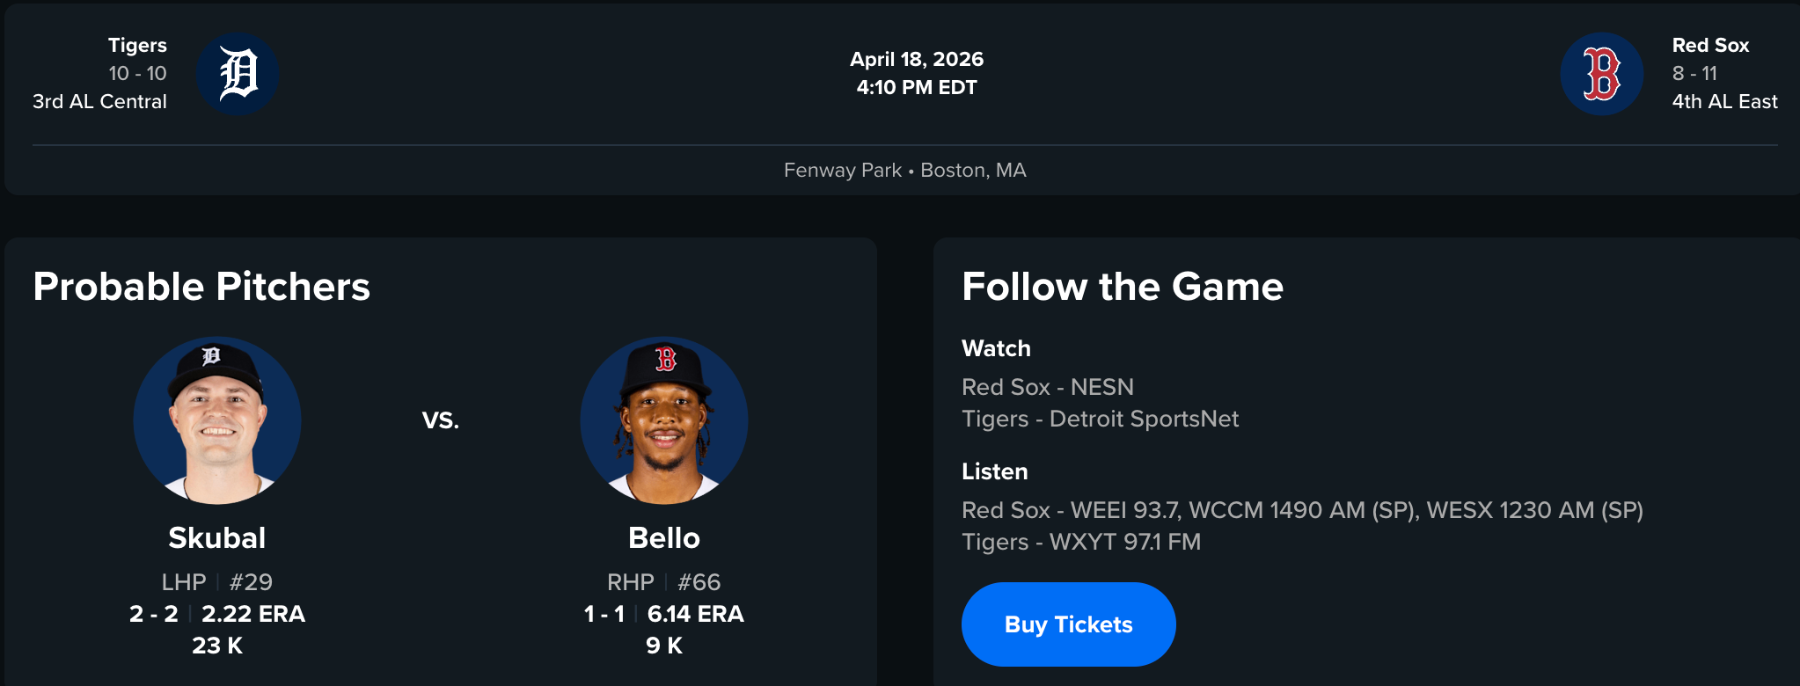The height and width of the screenshot is (686, 1800).
Task: Open Bello's player headshot photo
Action: point(664,420)
